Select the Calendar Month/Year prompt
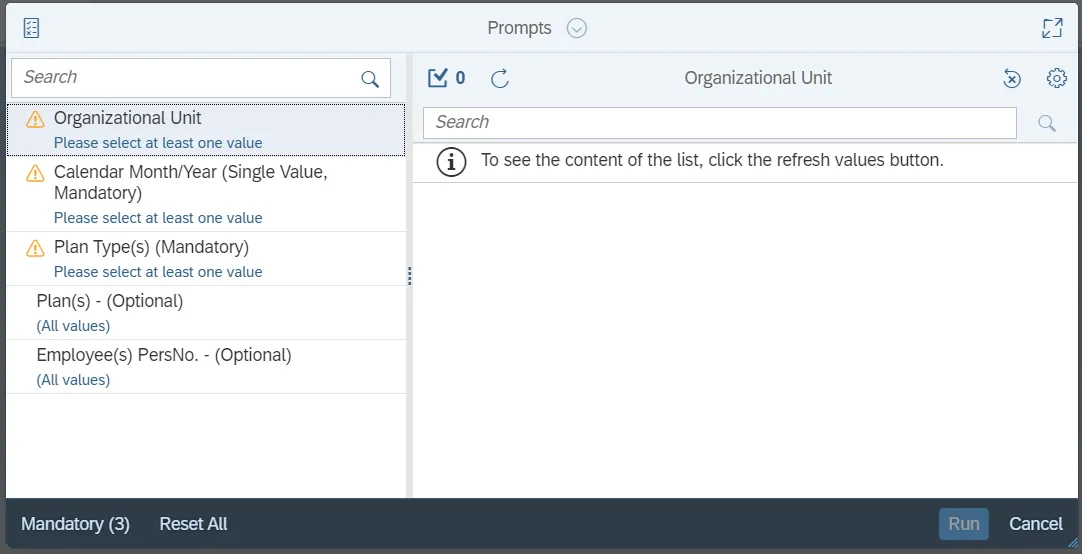This screenshot has width=1082, height=554. (x=205, y=194)
